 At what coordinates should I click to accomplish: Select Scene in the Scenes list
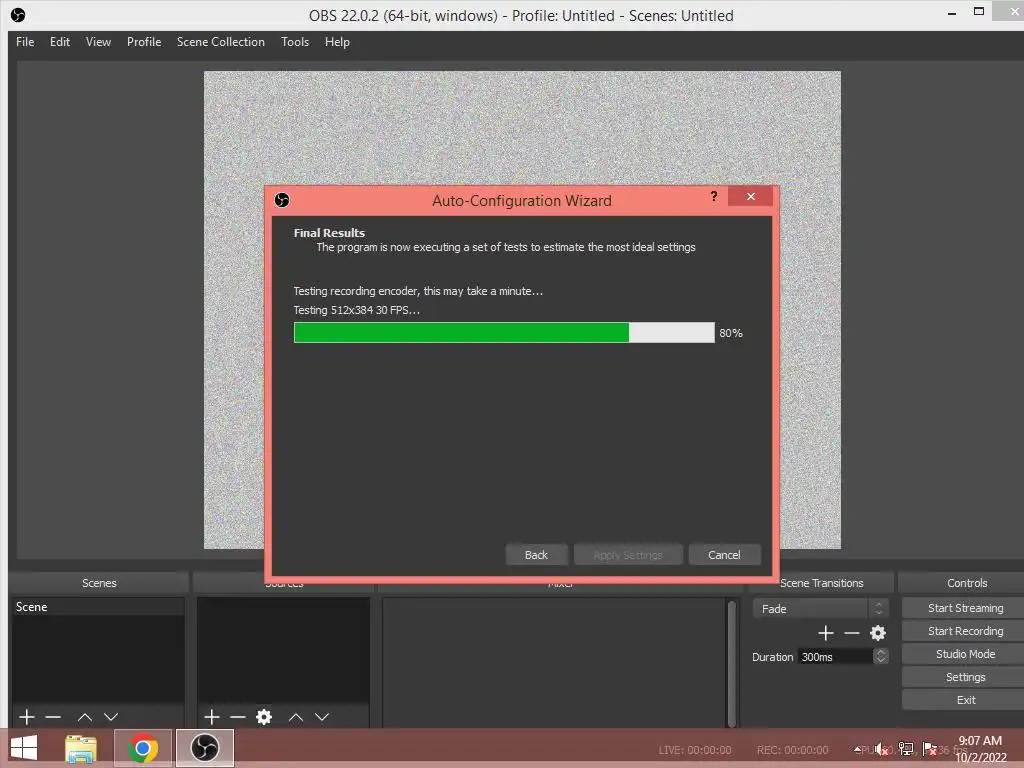[98, 607]
